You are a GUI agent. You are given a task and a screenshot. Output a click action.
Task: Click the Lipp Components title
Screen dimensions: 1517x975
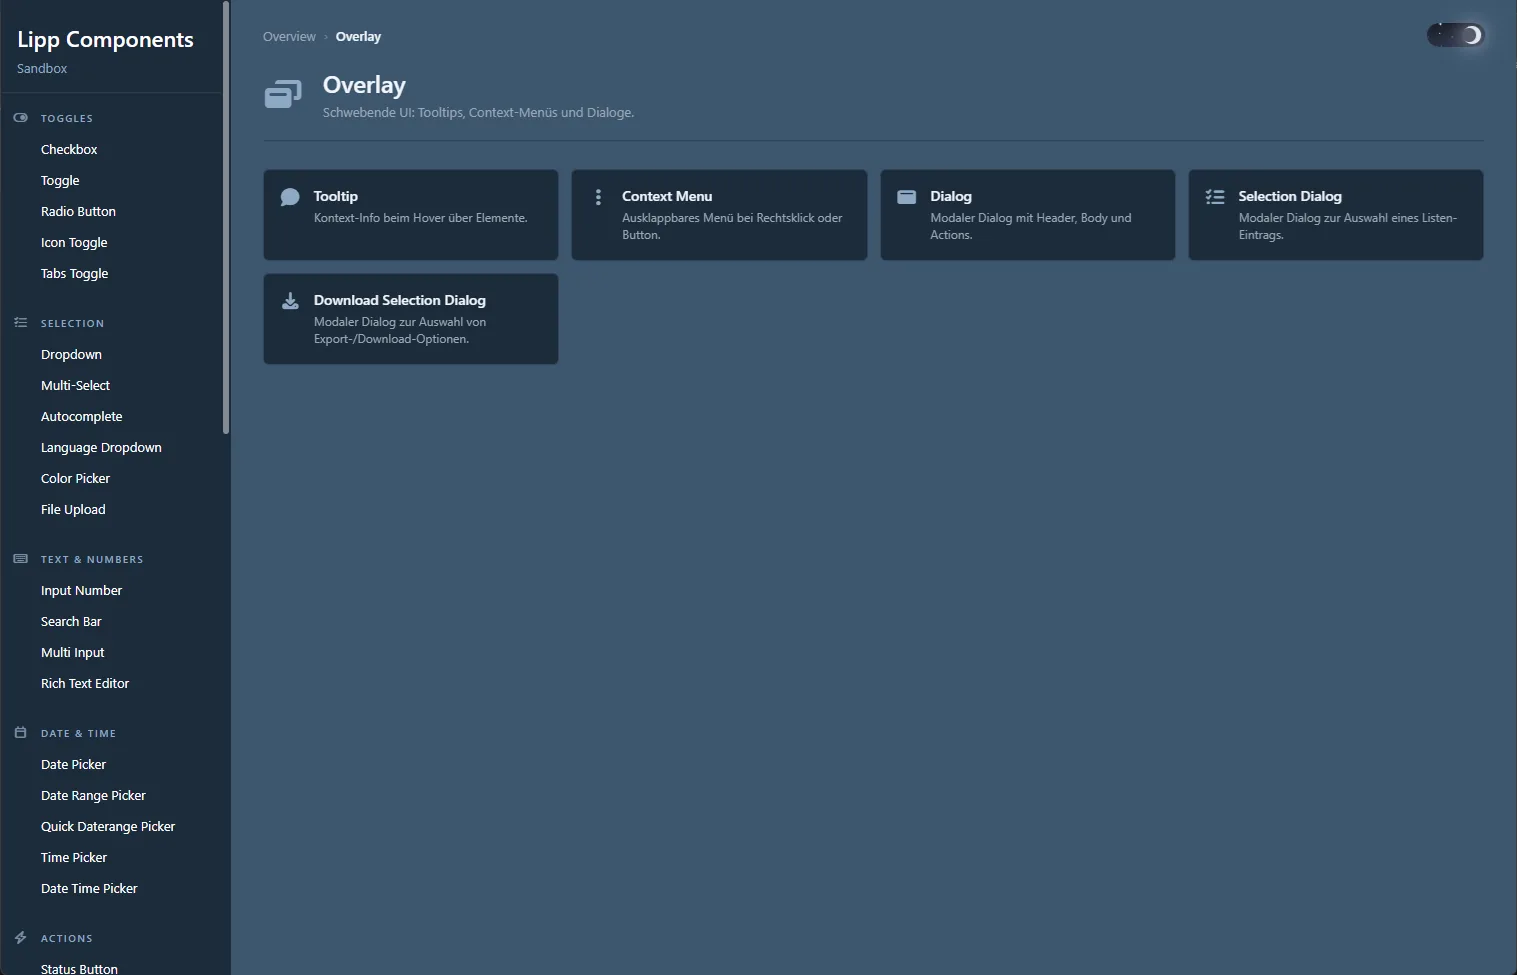point(105,40)
